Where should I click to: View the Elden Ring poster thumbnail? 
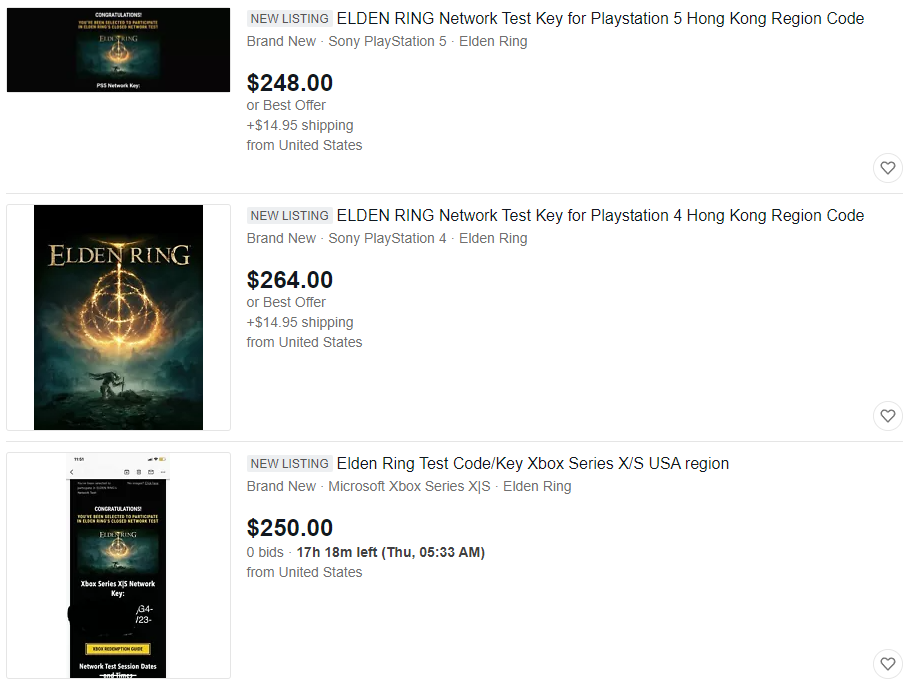click(x=118, y=317)
